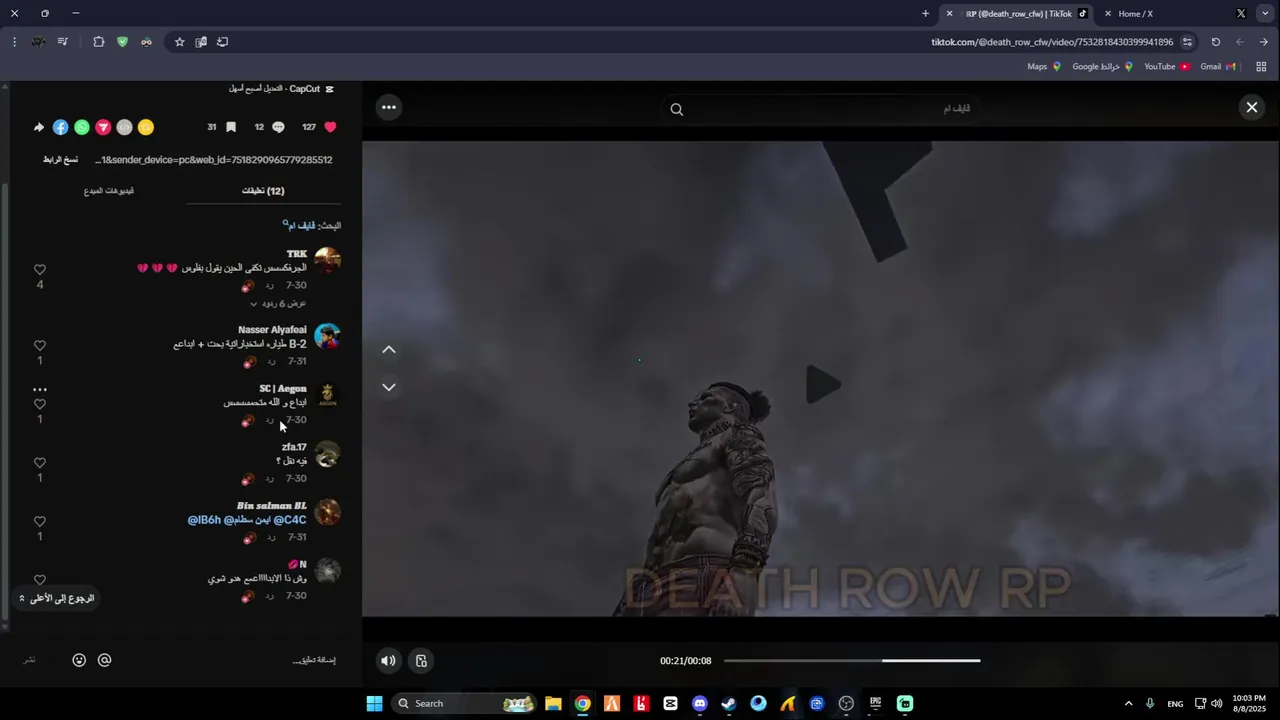The width and height of the screenshot is (1280, 720).
Task: Expand the 6 replies under TRK's comment
Action: (x=278, y=303)
